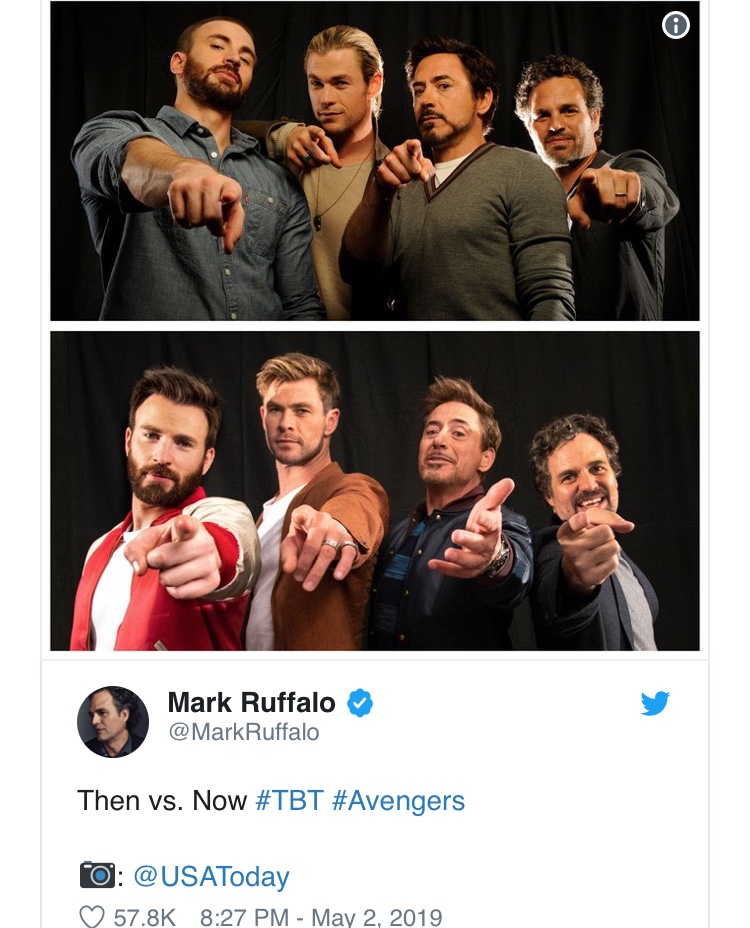The image size is (750, 928).
Task: Click the 57.8K likes count
Action: (x=145, y=917)
